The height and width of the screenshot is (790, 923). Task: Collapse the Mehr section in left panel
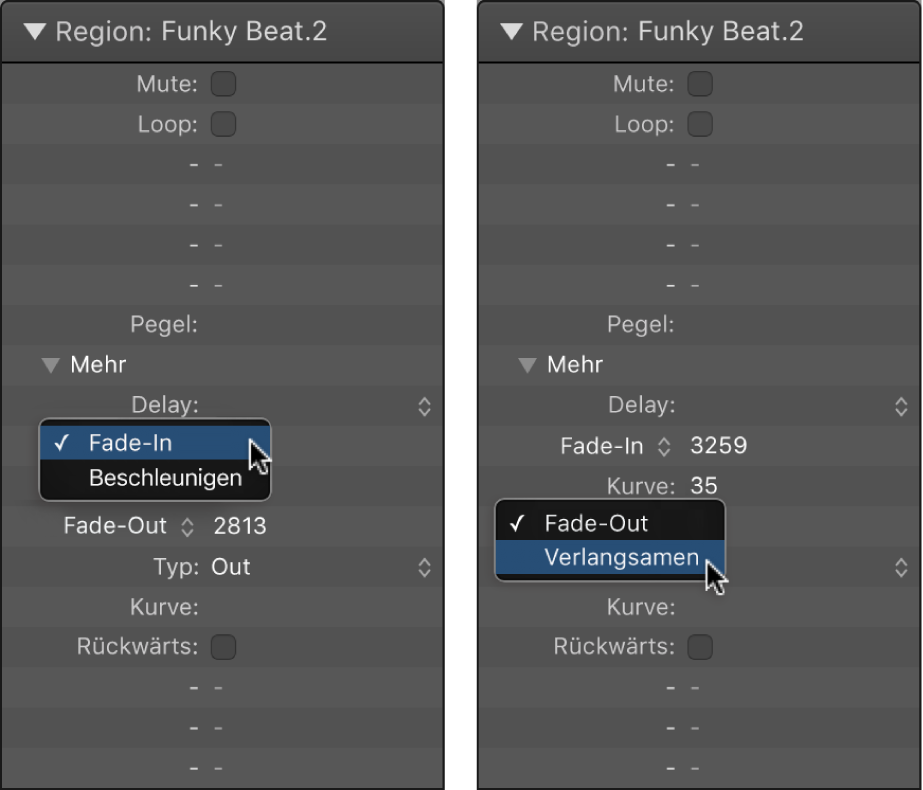pos(51,365)
